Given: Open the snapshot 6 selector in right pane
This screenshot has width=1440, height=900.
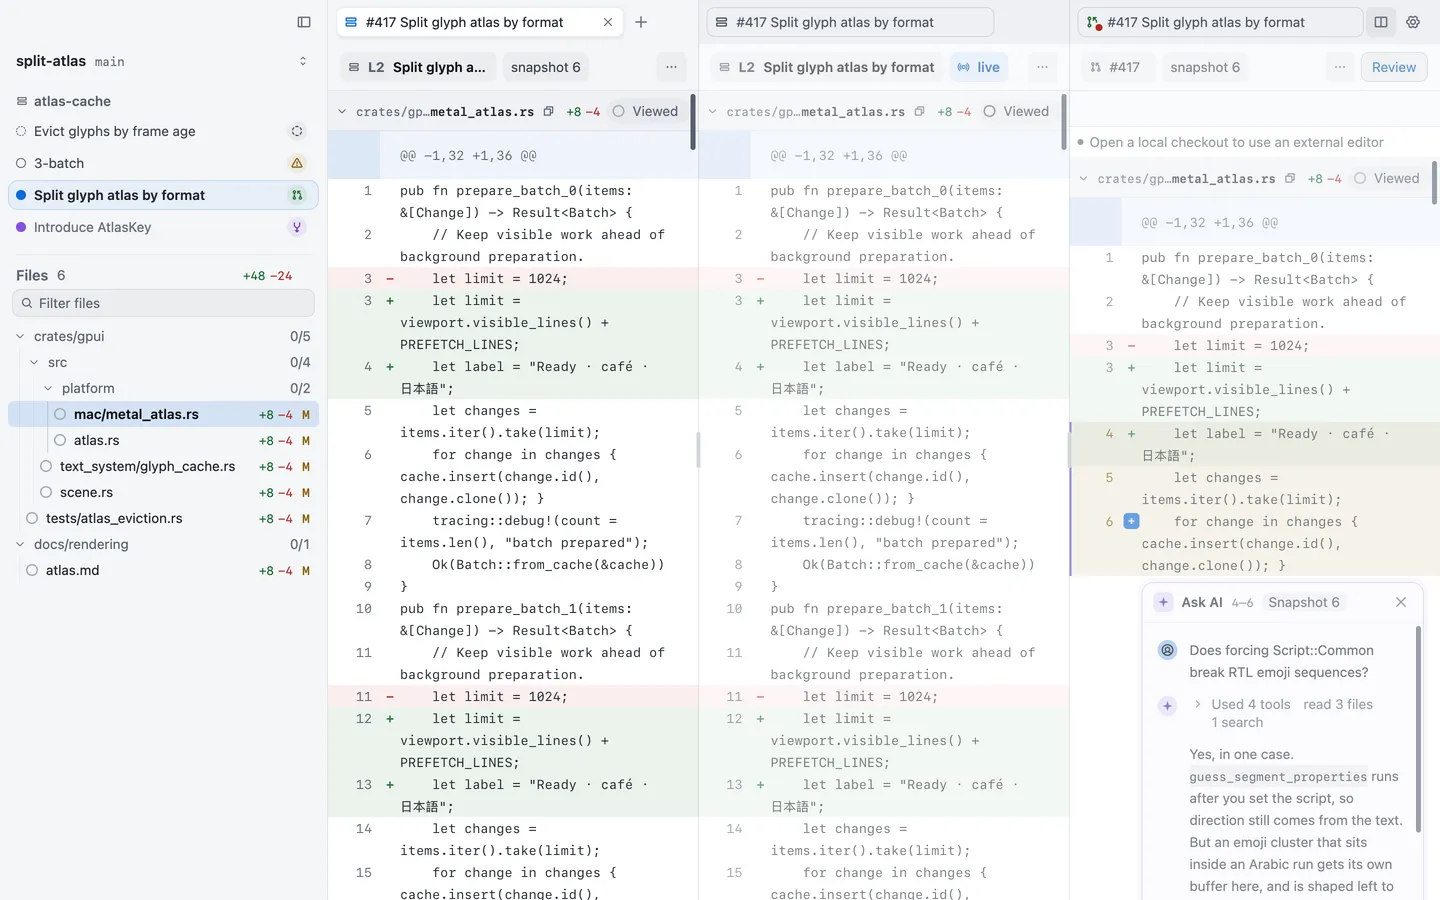Looking at the screenshot, I should pyautogui.click(x=1205, y=67).
